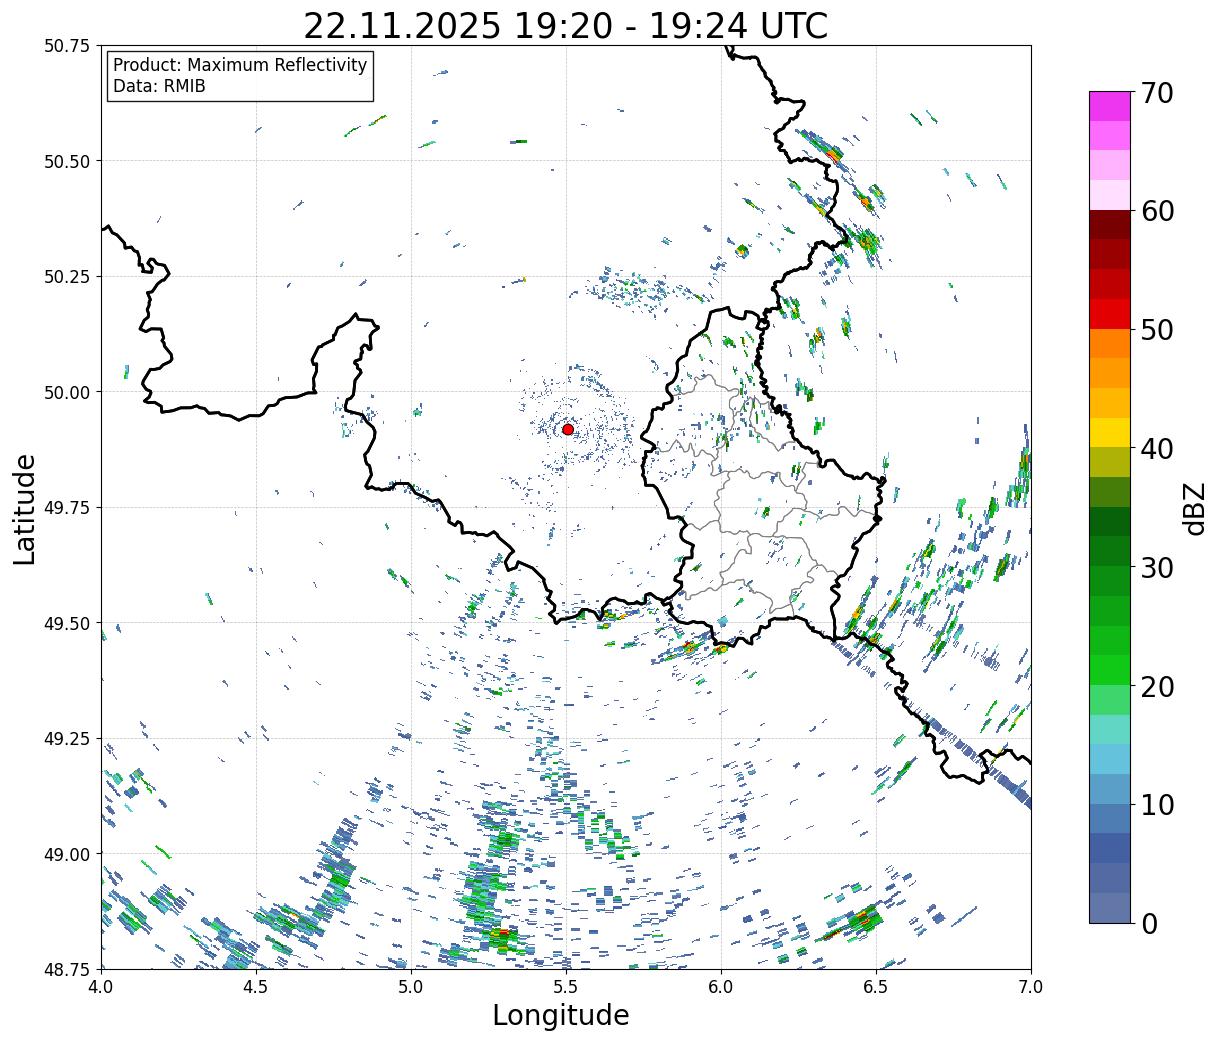Click the magenta top segment of the colorbar
Viewport: 1219px width, 1040px height.
[1110, 106]
